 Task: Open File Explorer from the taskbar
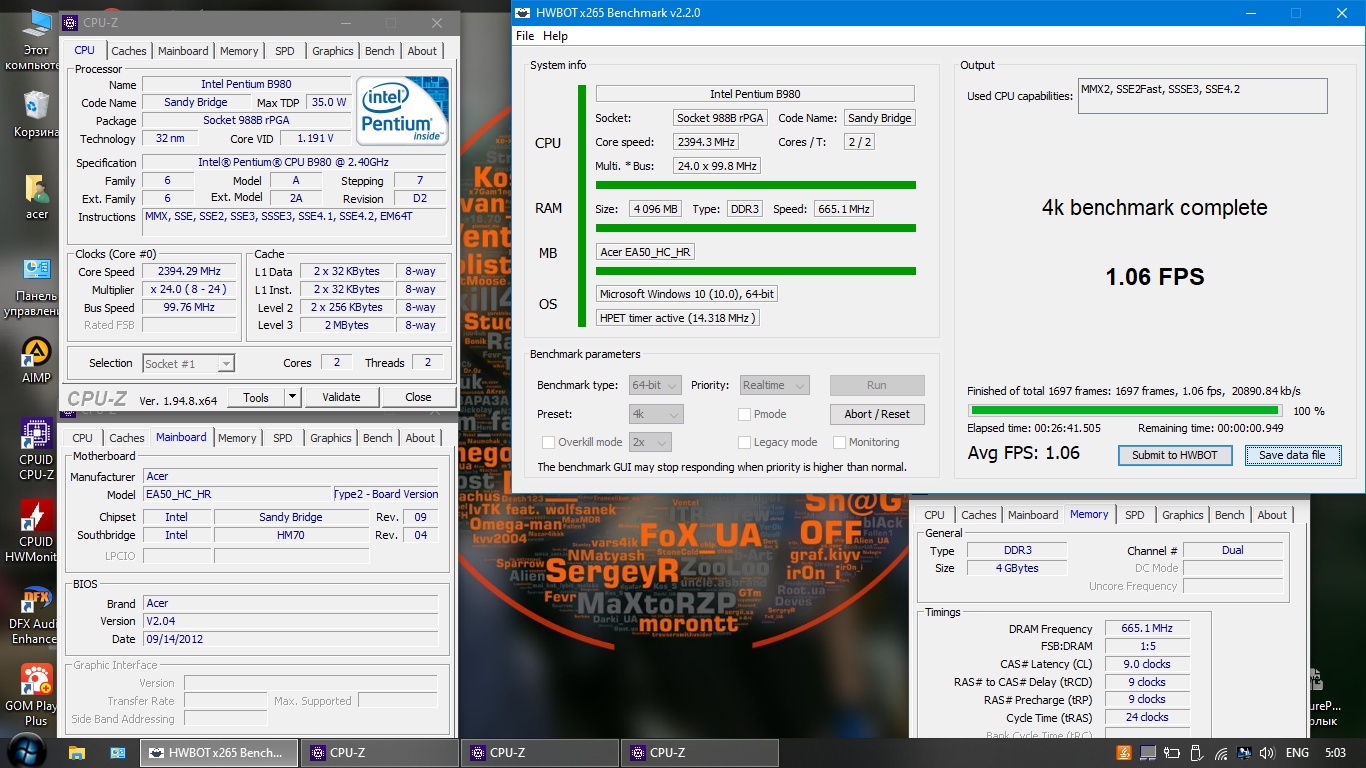(x=78, y=752)
